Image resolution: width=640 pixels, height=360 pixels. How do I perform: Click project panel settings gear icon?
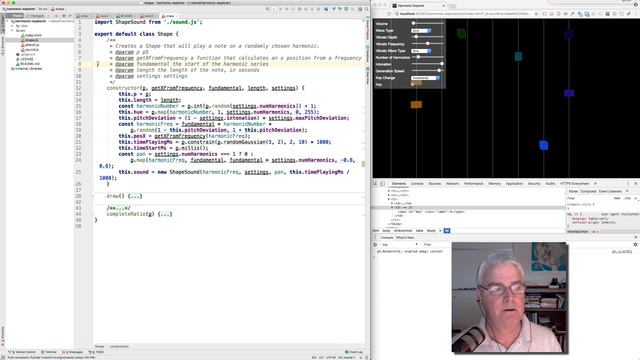pyautogui.click(x=64, y=16)
